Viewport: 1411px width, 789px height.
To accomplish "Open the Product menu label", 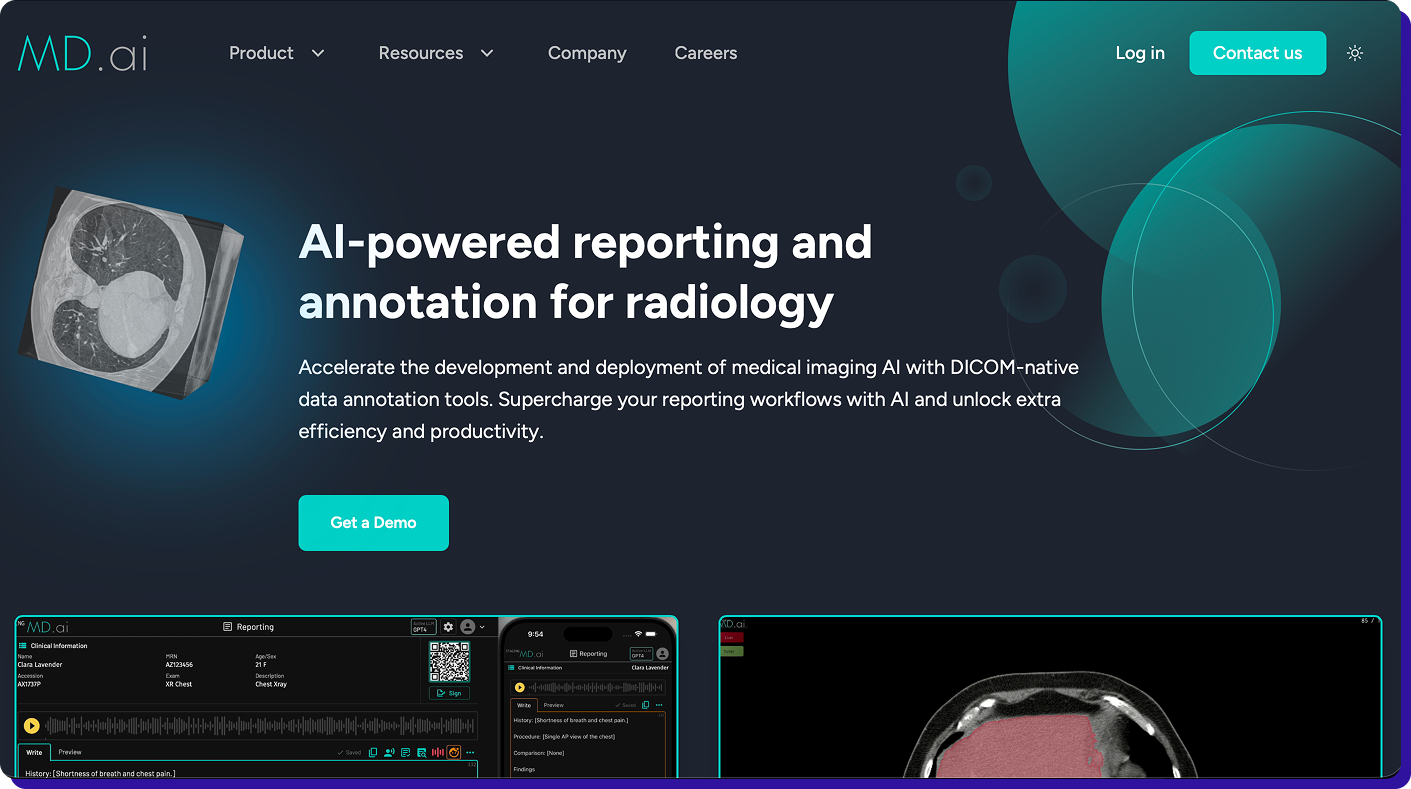I will (261, 53).
